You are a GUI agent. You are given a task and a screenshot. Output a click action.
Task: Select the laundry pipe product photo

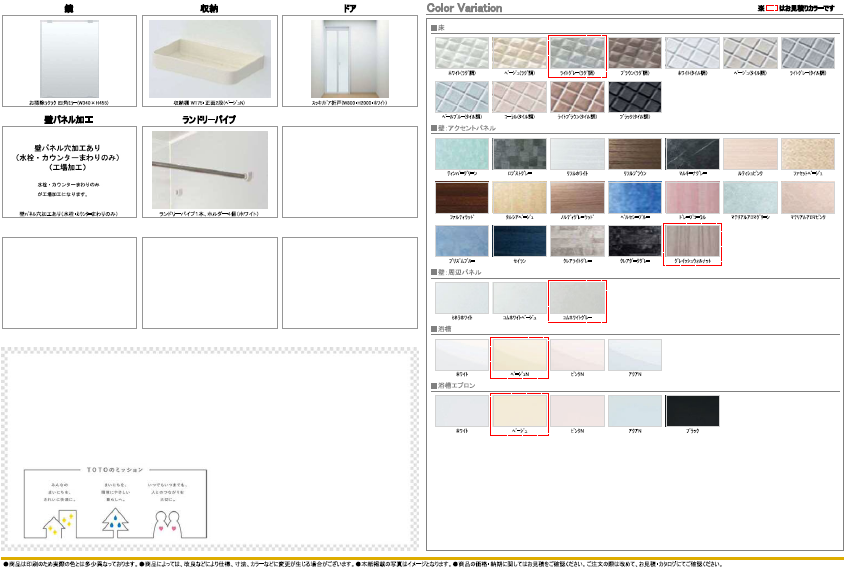click(x=210, y=169)
